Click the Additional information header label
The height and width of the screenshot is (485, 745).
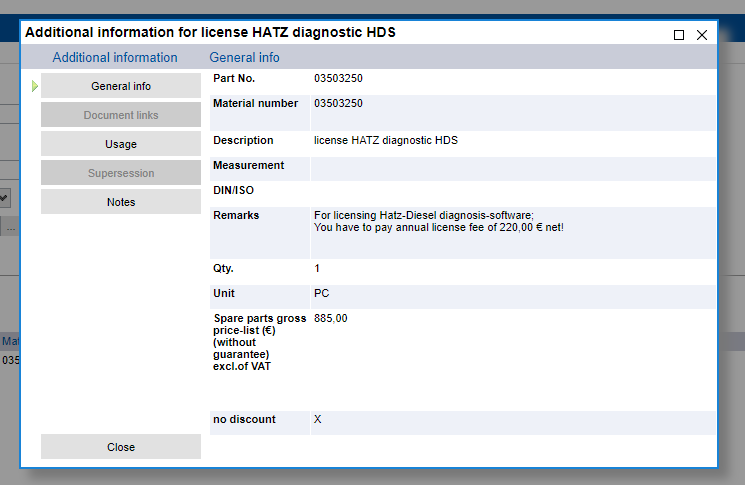pyautogui.click(x=115, y=57)
